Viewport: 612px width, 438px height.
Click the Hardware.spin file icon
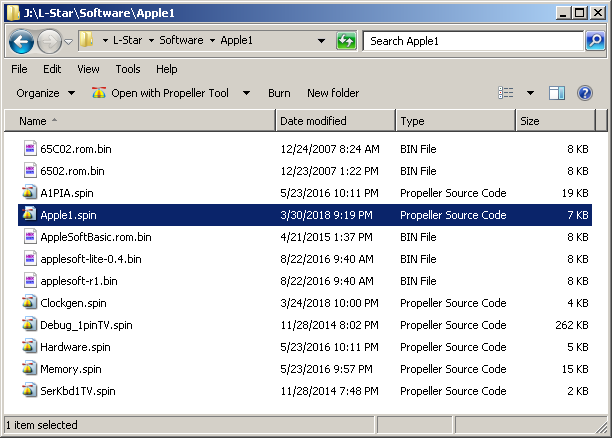pos(29,347)
